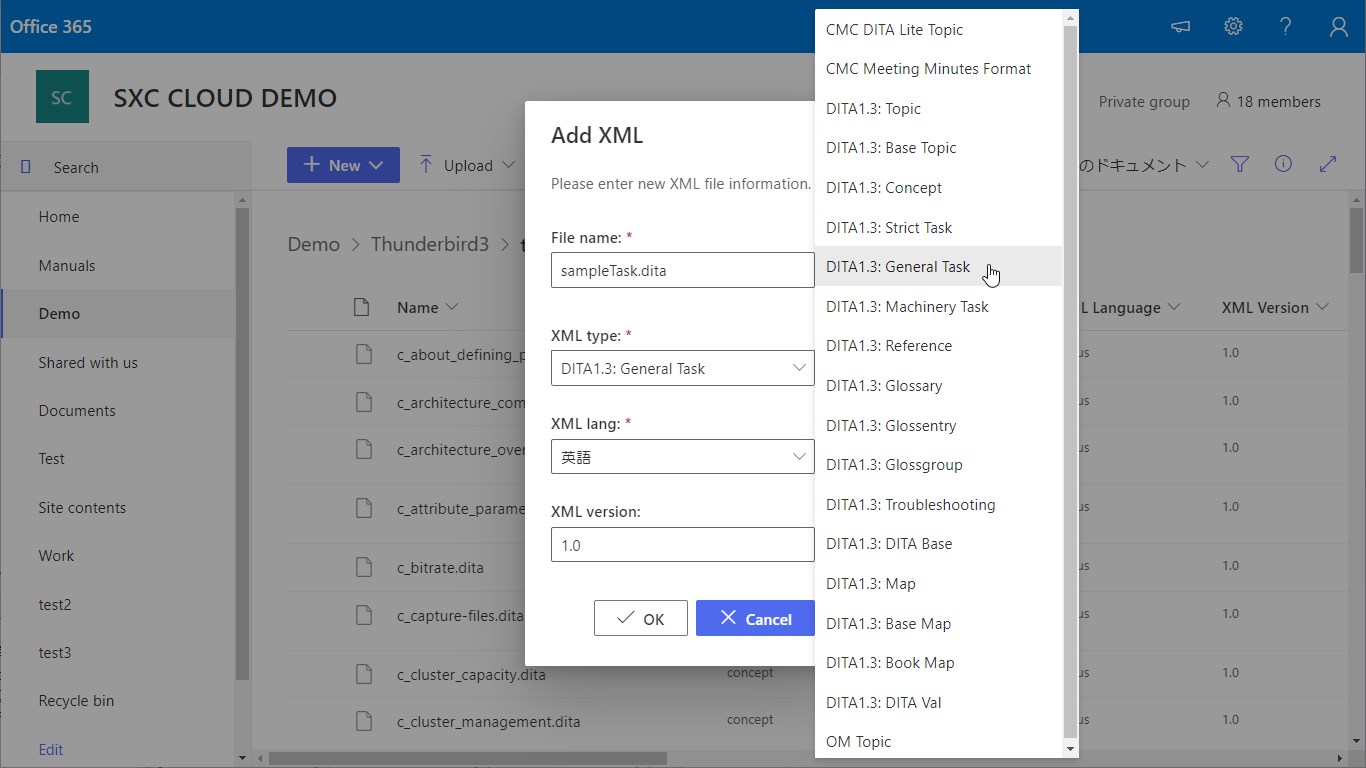Click the XML version text field
The height and width of the screenshot is (768, 1366).
click(682, 545)
